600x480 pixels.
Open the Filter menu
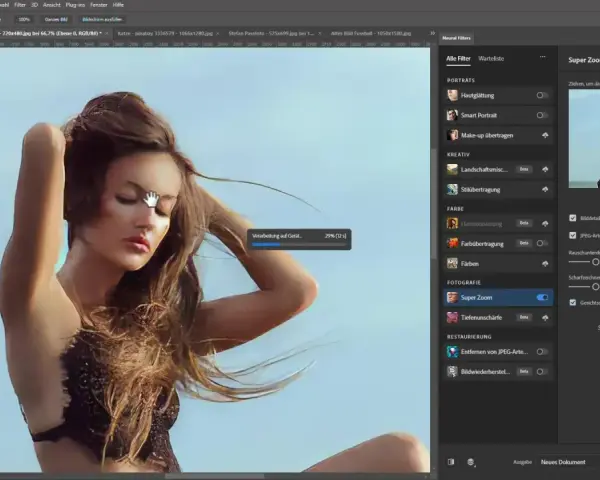[x=20, y=5]
